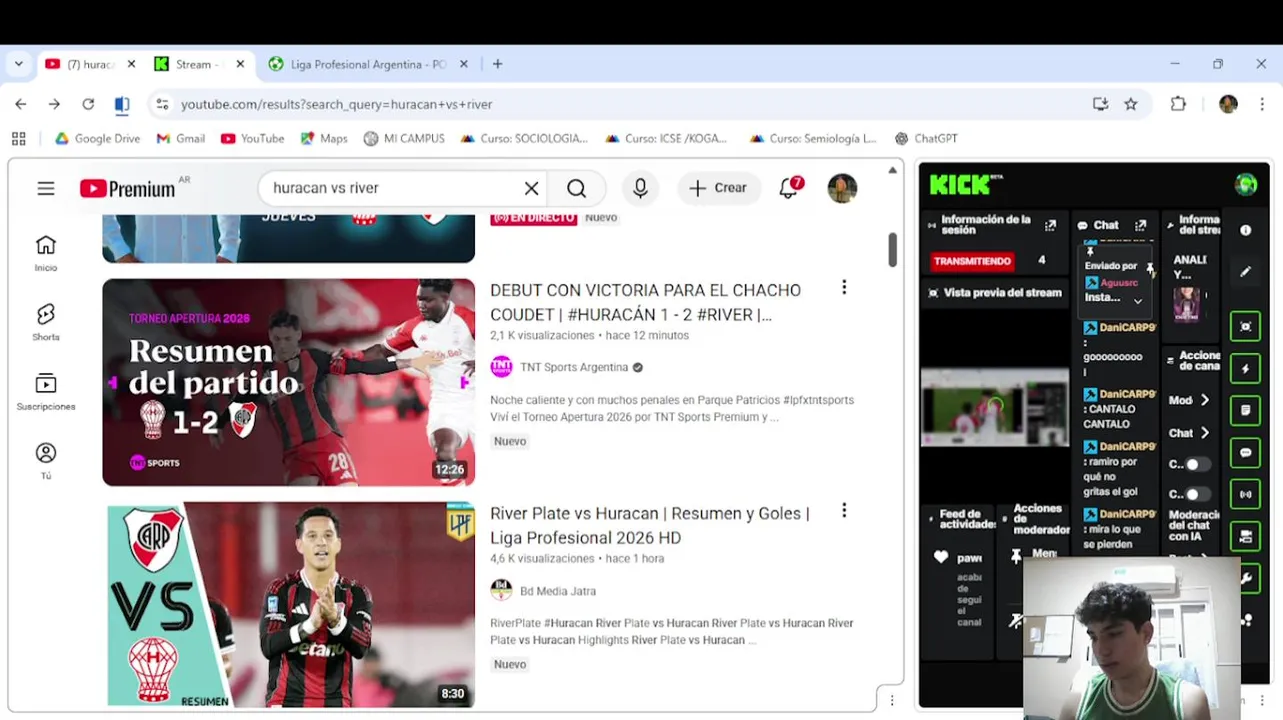Screen dimensions: 1283x720
Task: Switch to the Liga Profesional Argentina tab
Action: coord(367,64)
